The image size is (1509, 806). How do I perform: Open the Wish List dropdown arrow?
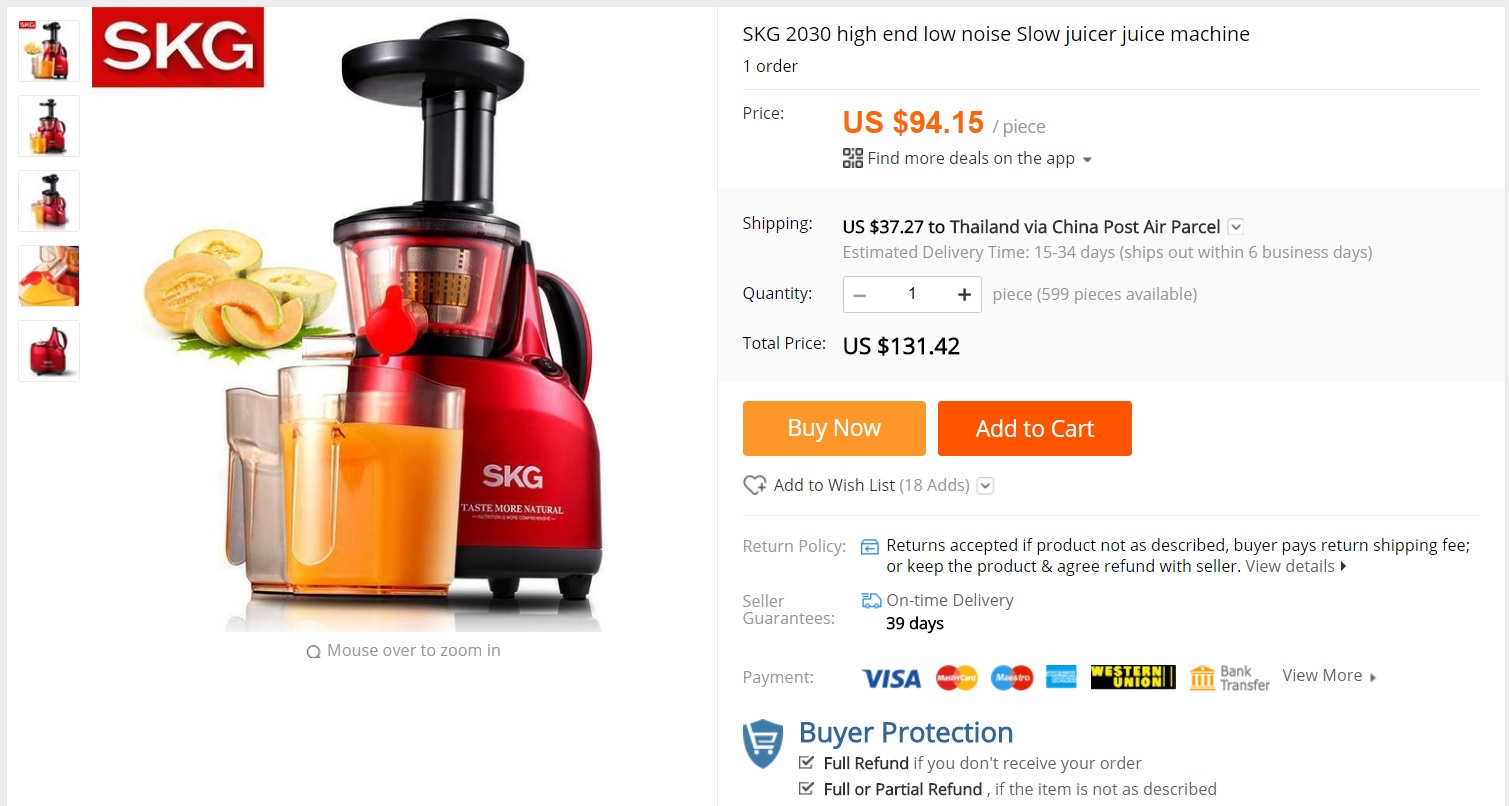tap(985, 485)
